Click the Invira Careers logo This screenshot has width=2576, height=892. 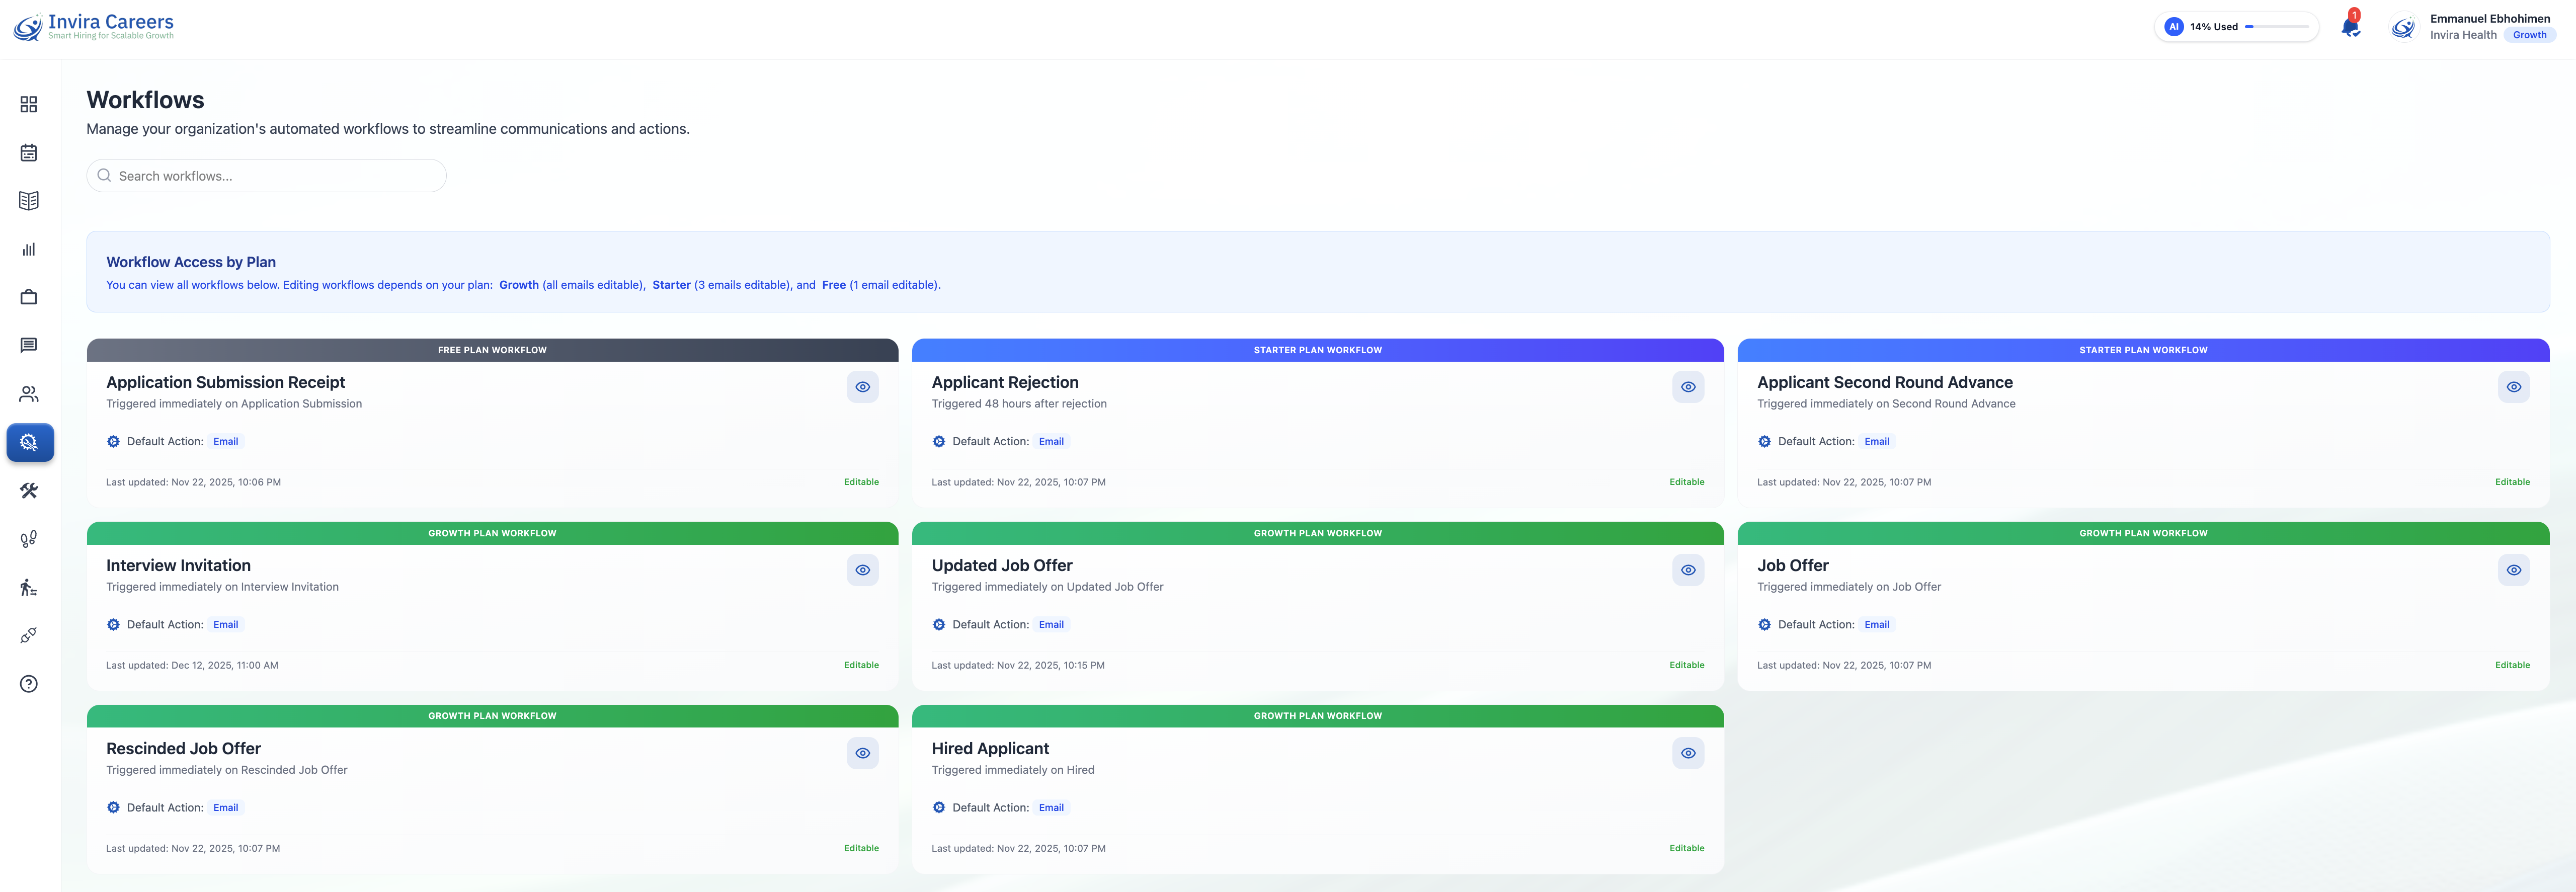(95, 26)
